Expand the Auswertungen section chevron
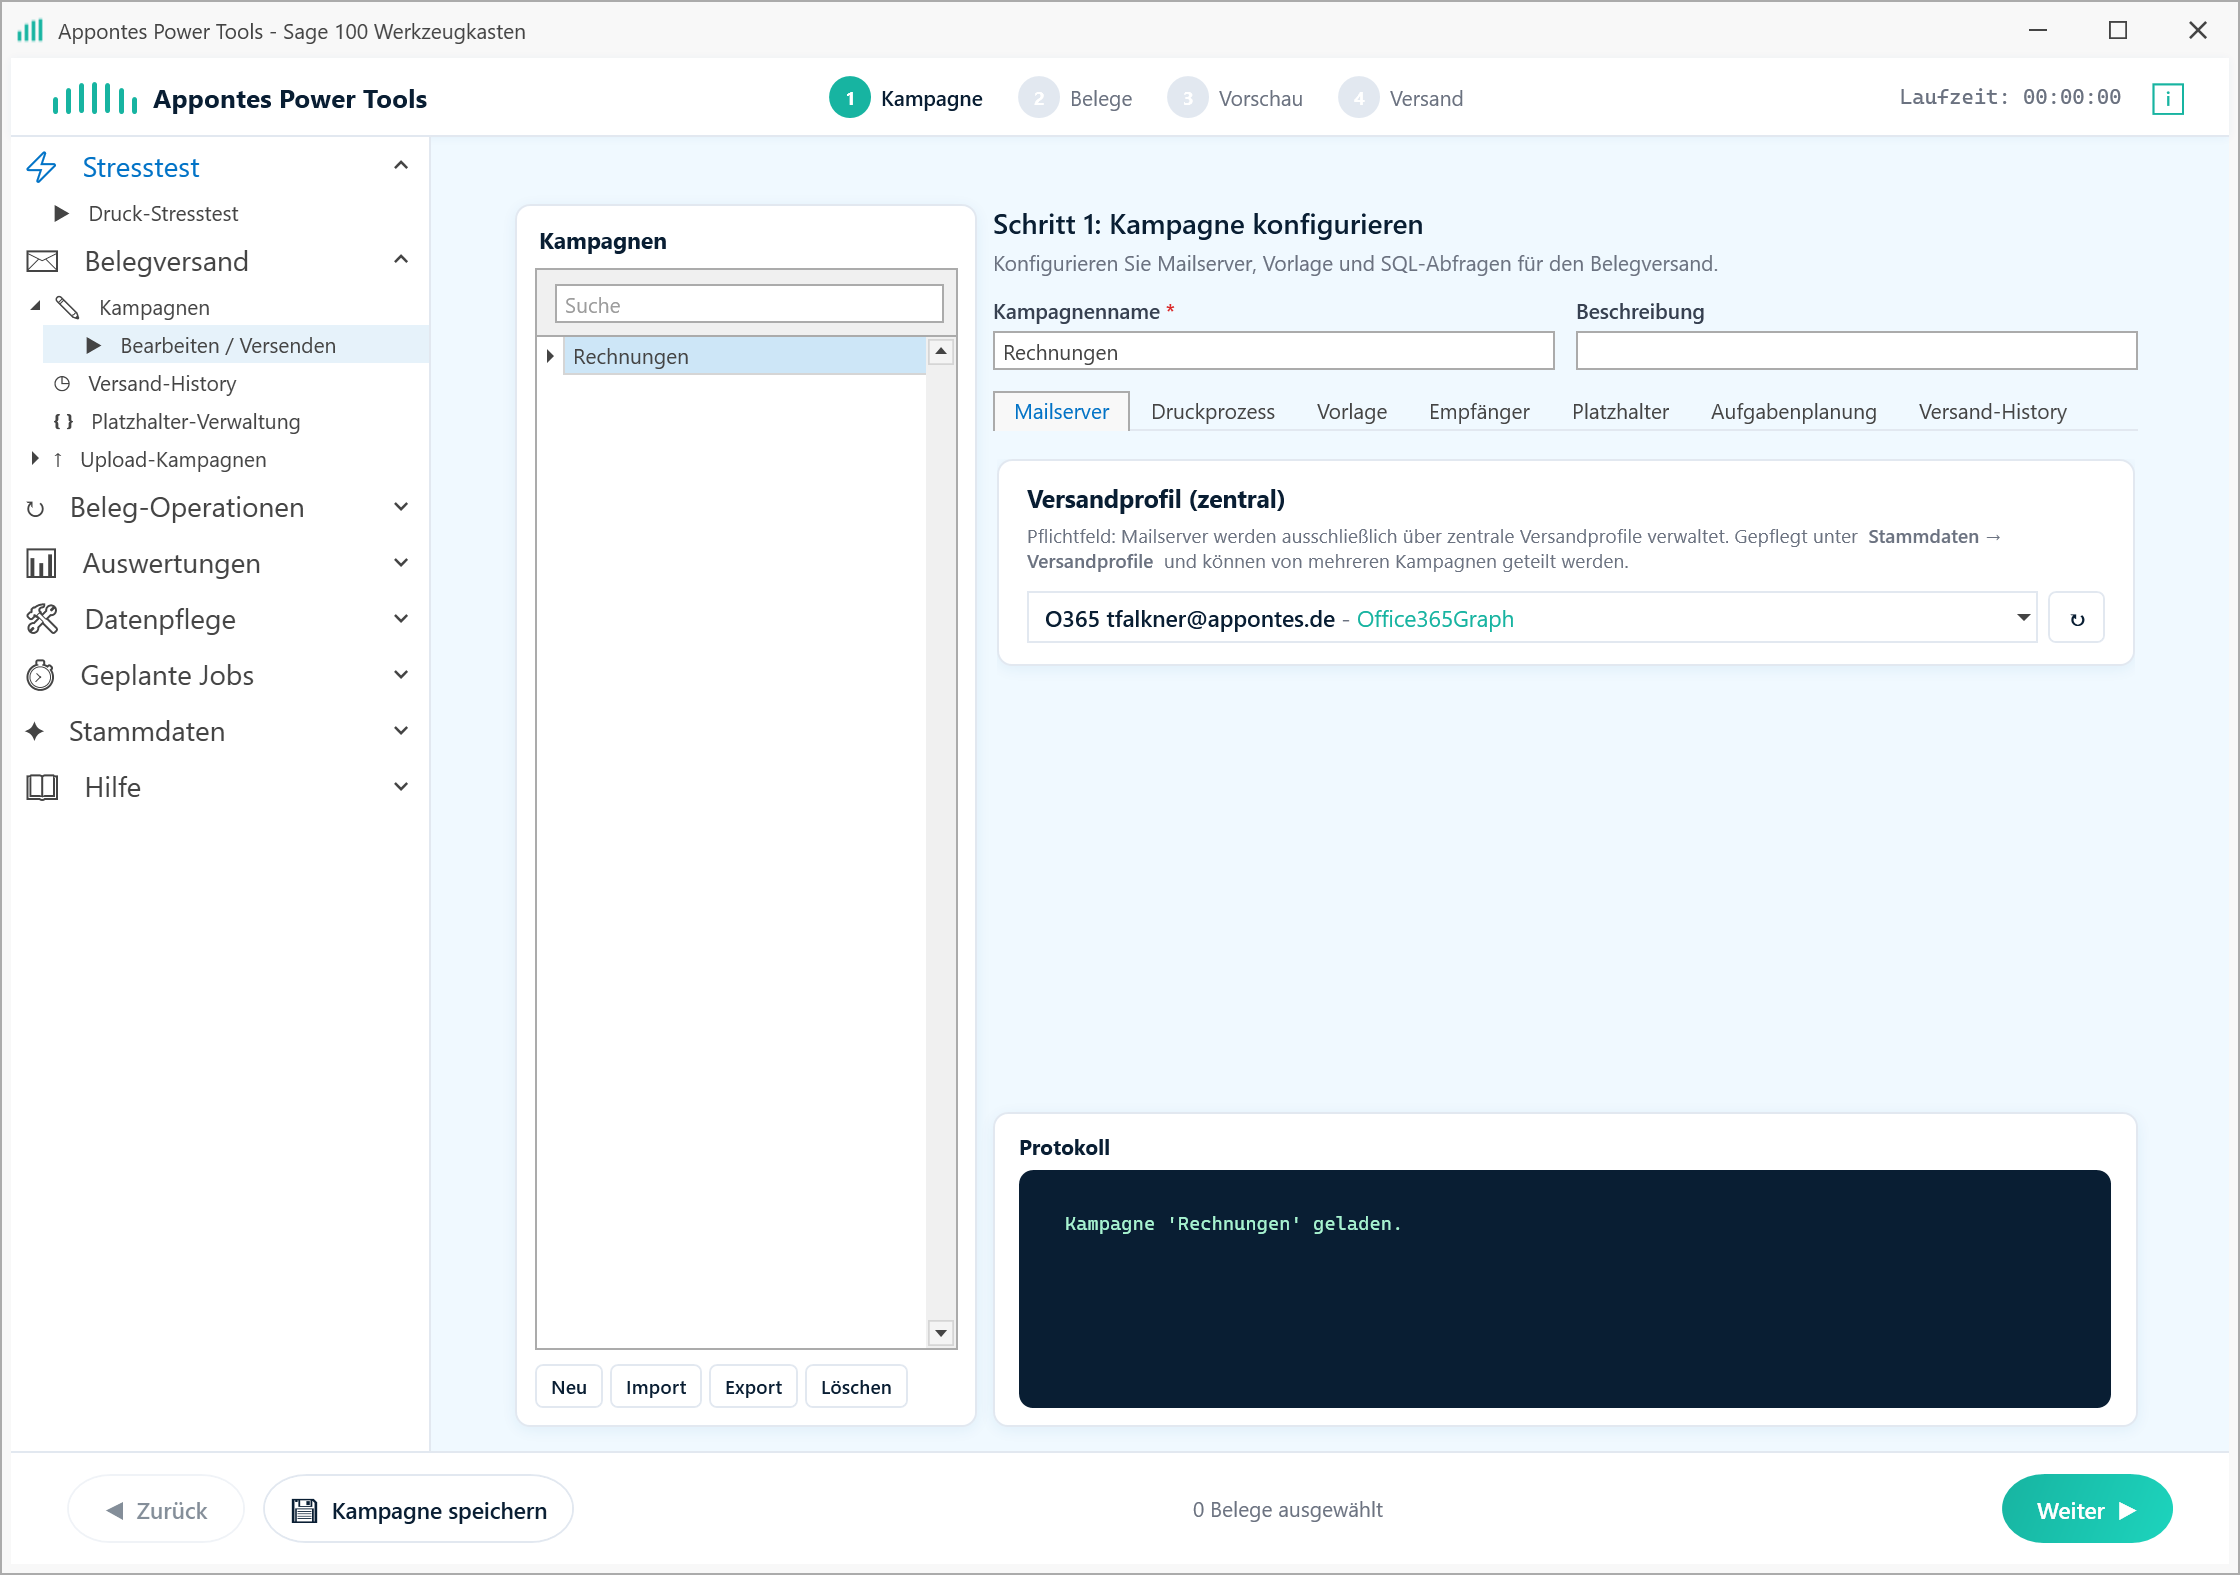The height and width of the screenshot is (1575, 2240). point(401,563)
